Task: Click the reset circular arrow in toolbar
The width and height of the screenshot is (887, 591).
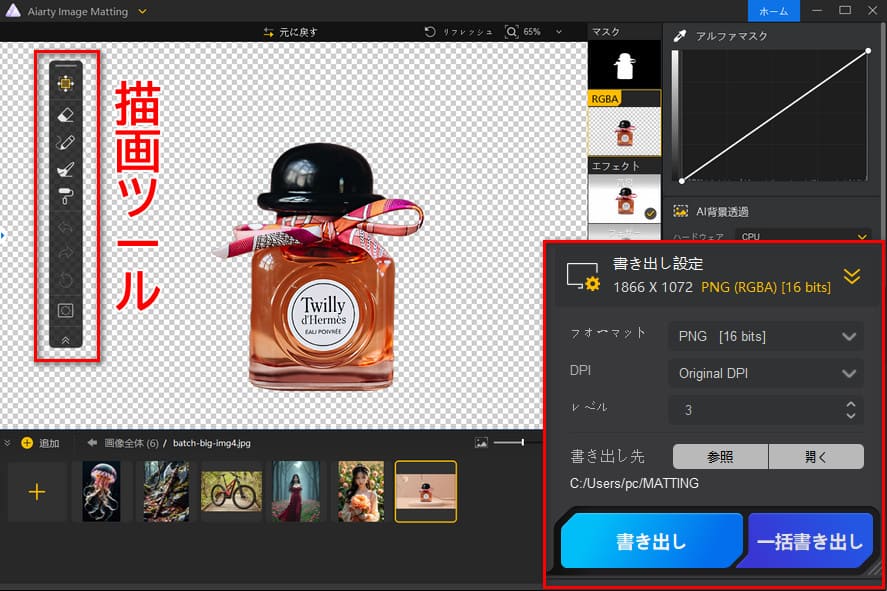Action: (66, 280)
